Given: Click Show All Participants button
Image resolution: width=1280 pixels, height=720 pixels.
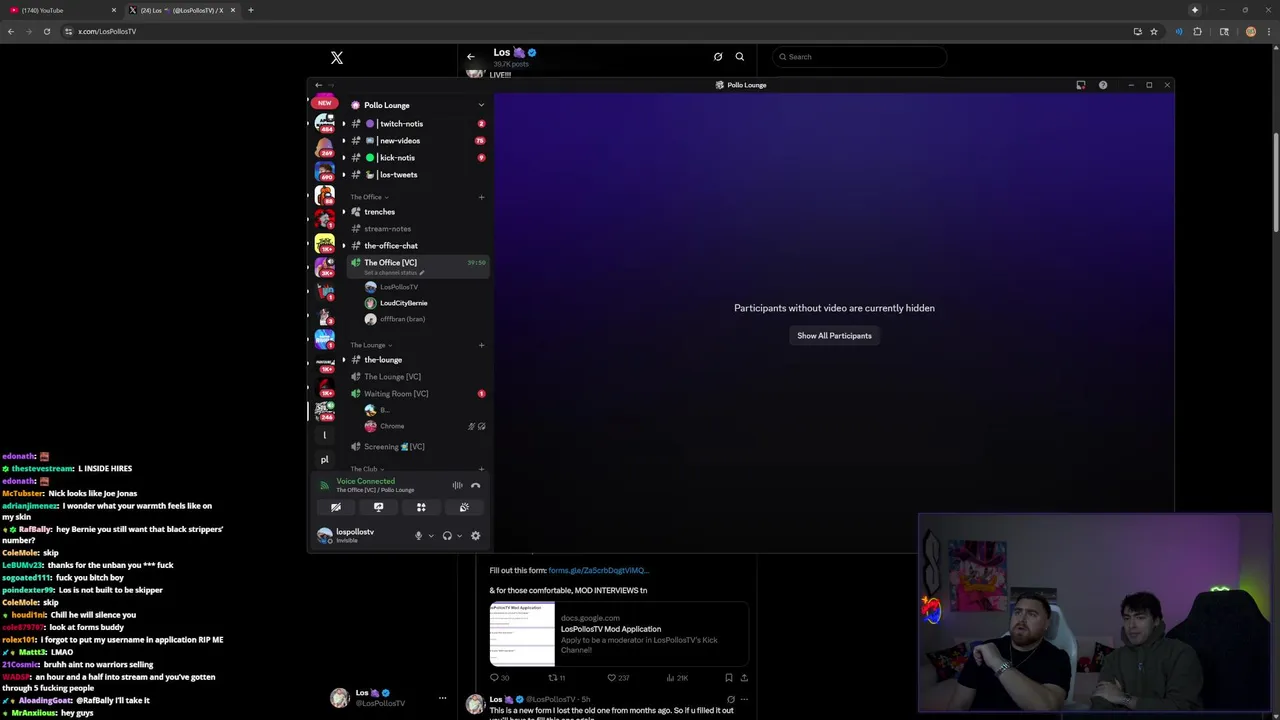Looking at the screenshot, I should click(x=834, y=336).
